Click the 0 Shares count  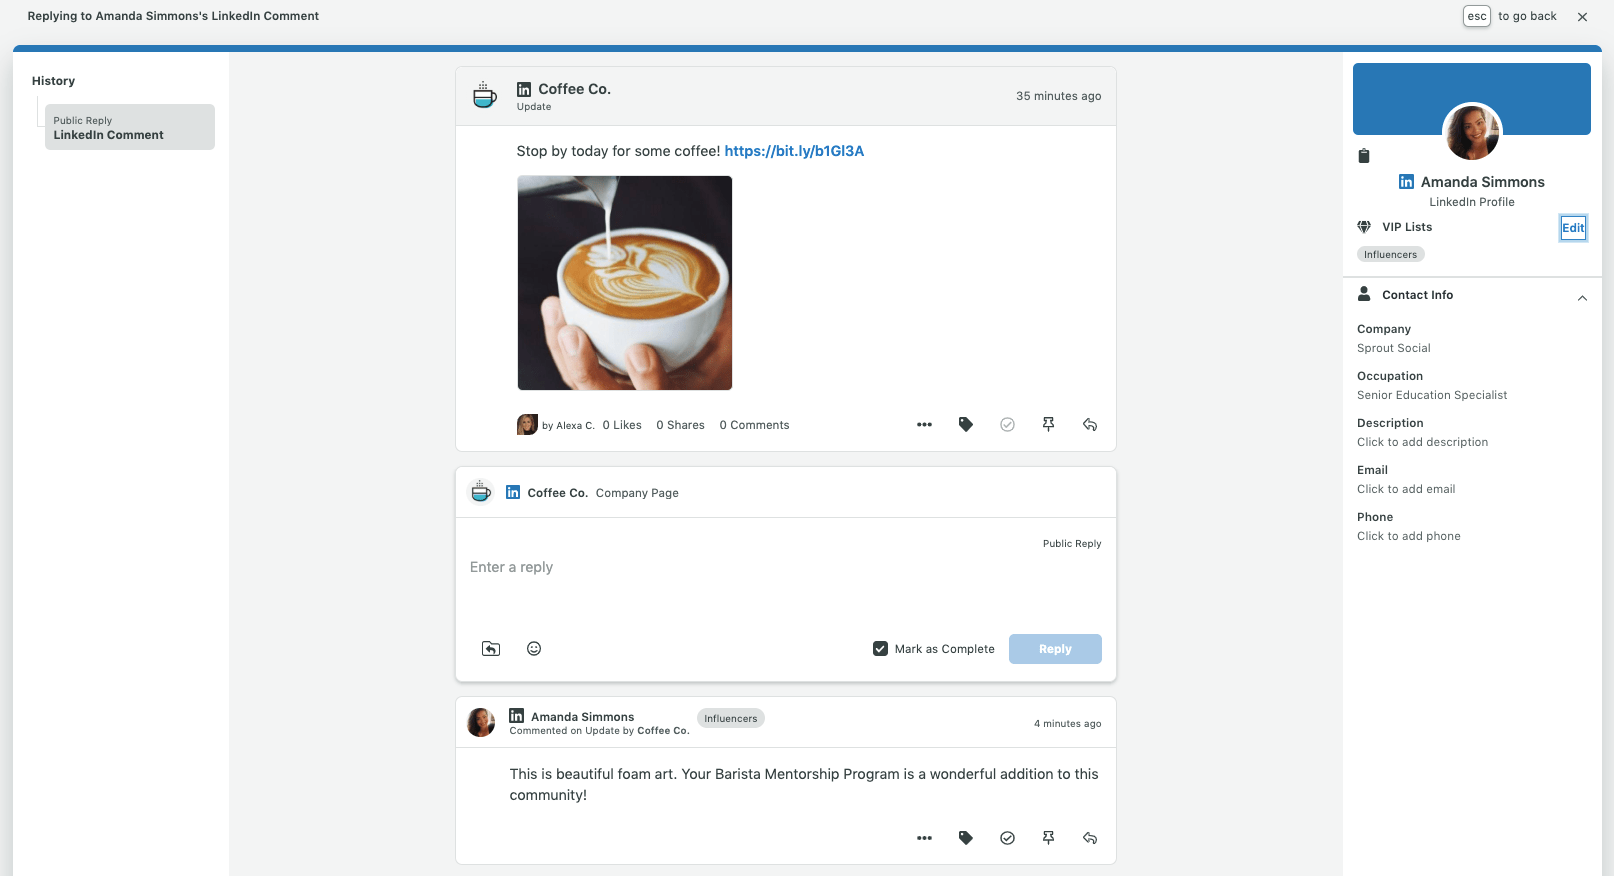(680, 425)
